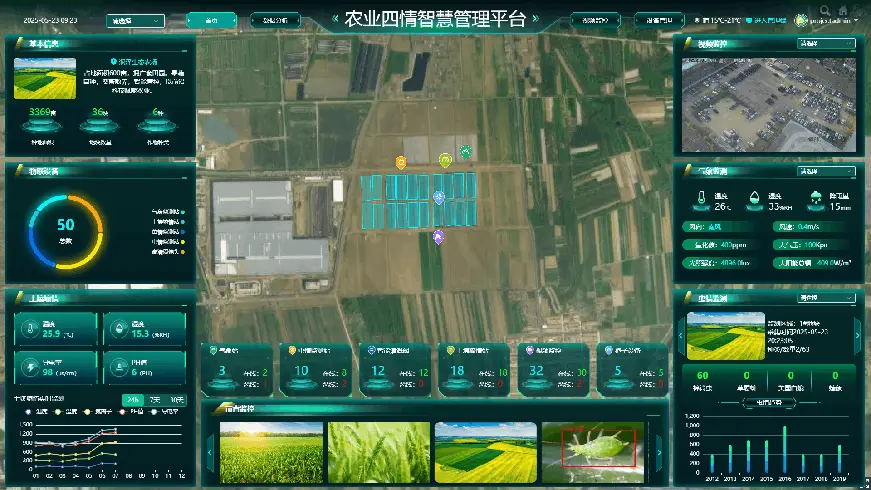Select the 24h time range tab
This screenshot has height=490, width=871.
(x=133, y=399)
